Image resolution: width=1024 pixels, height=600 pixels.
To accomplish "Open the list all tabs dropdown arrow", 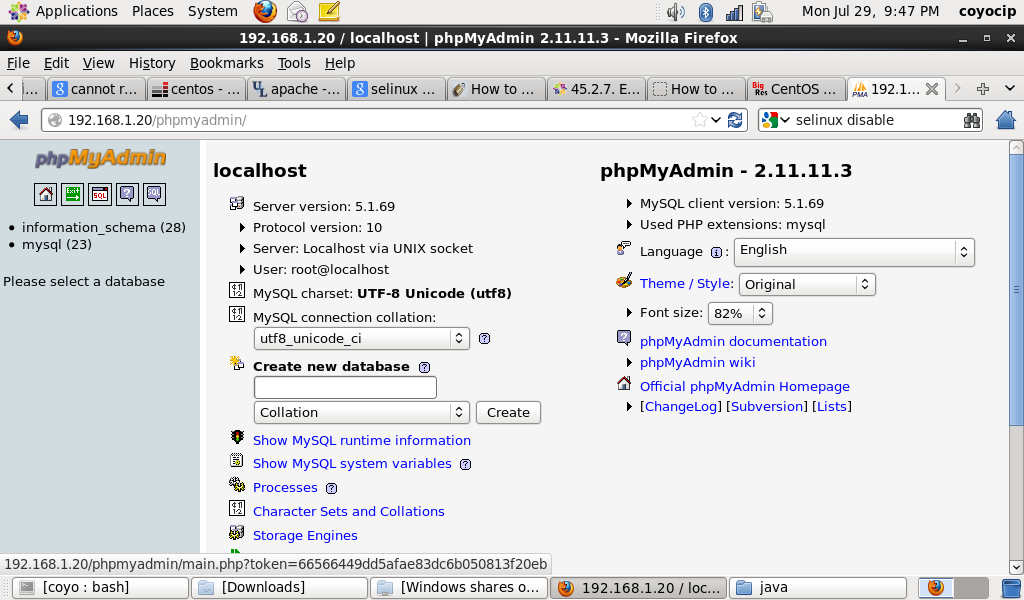I will (x=1010, y=88).
